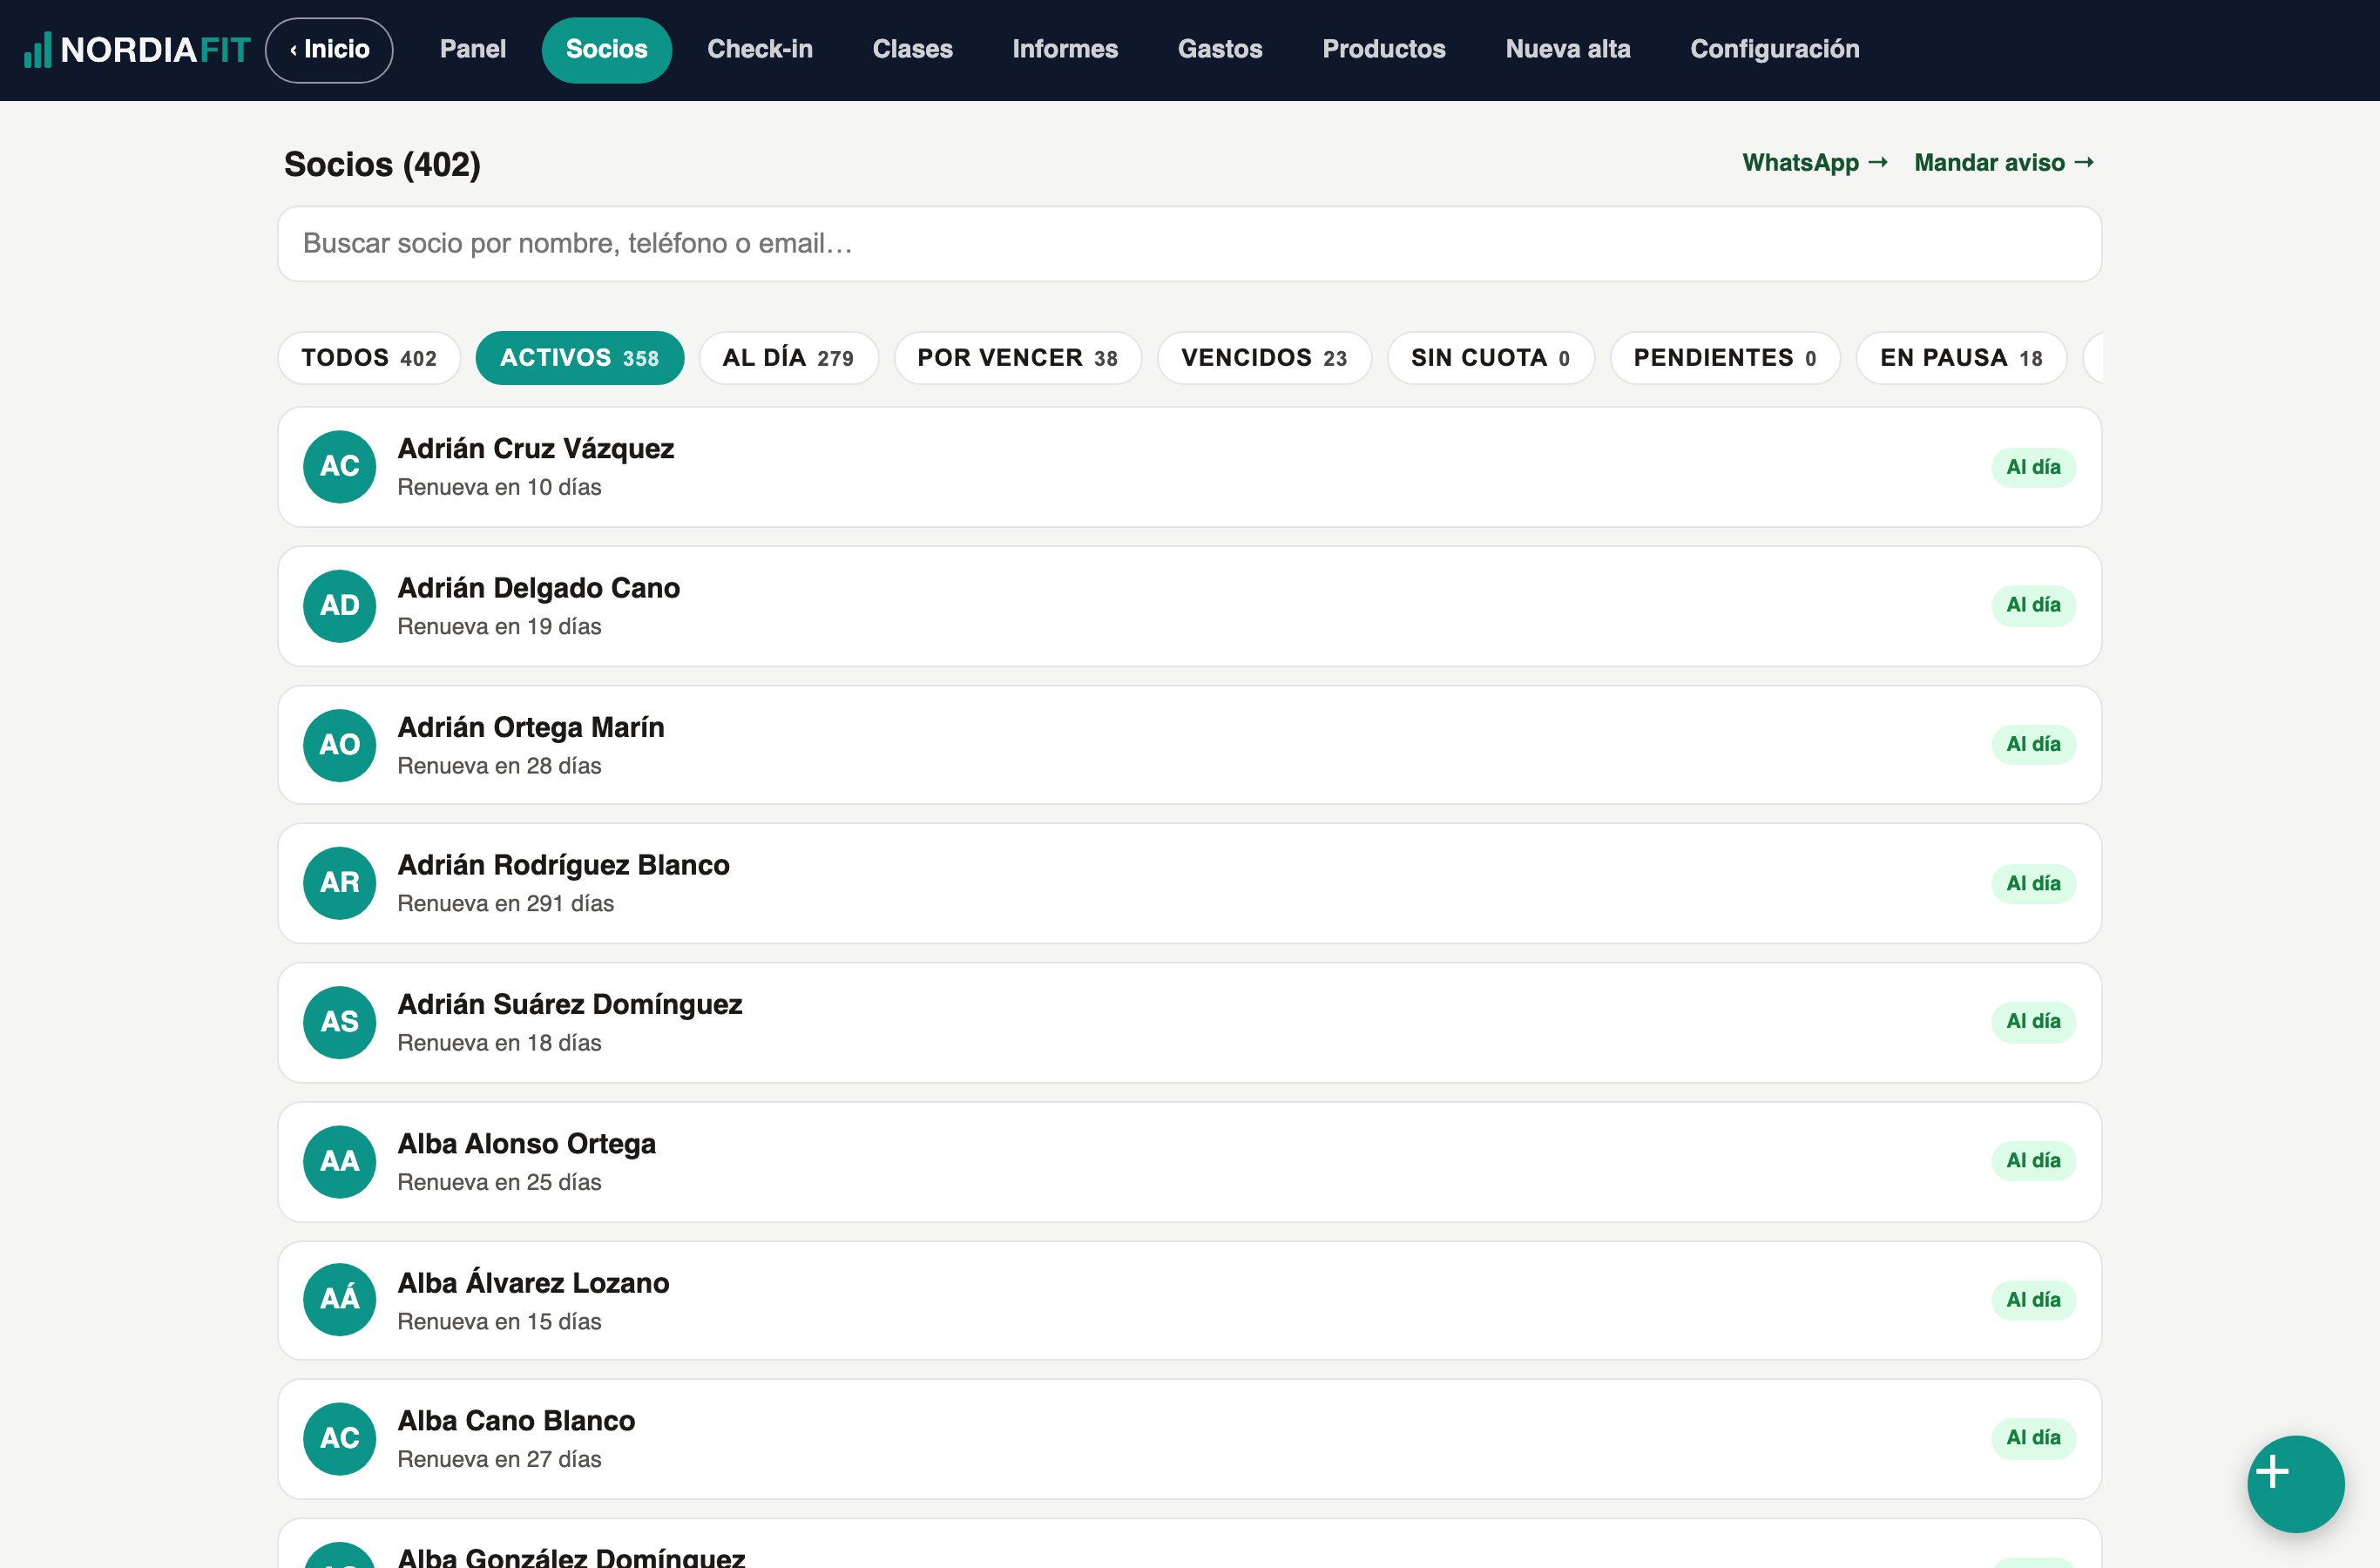Screen dimensions: 2380x1568
Task: Click 'Renueva en 19 días' text
Action: click(500, 626)
